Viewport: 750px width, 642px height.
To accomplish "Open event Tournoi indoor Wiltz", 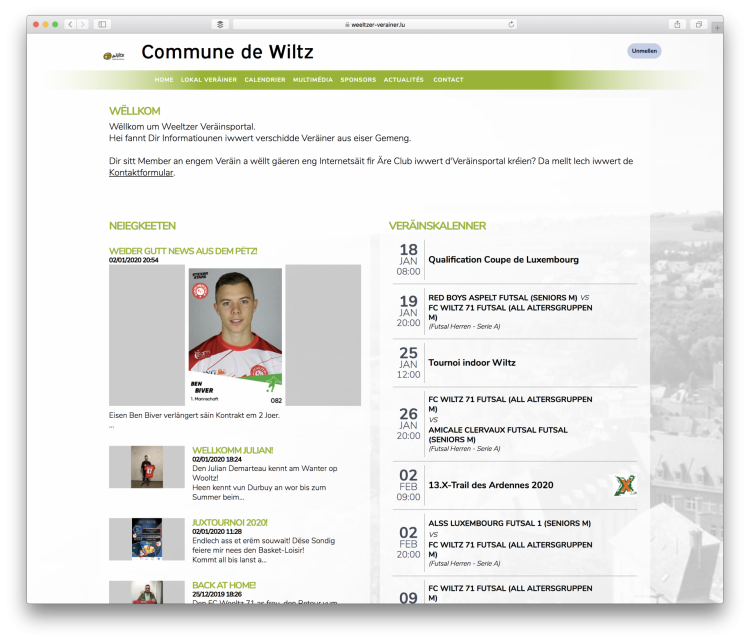I will (472, 363).
